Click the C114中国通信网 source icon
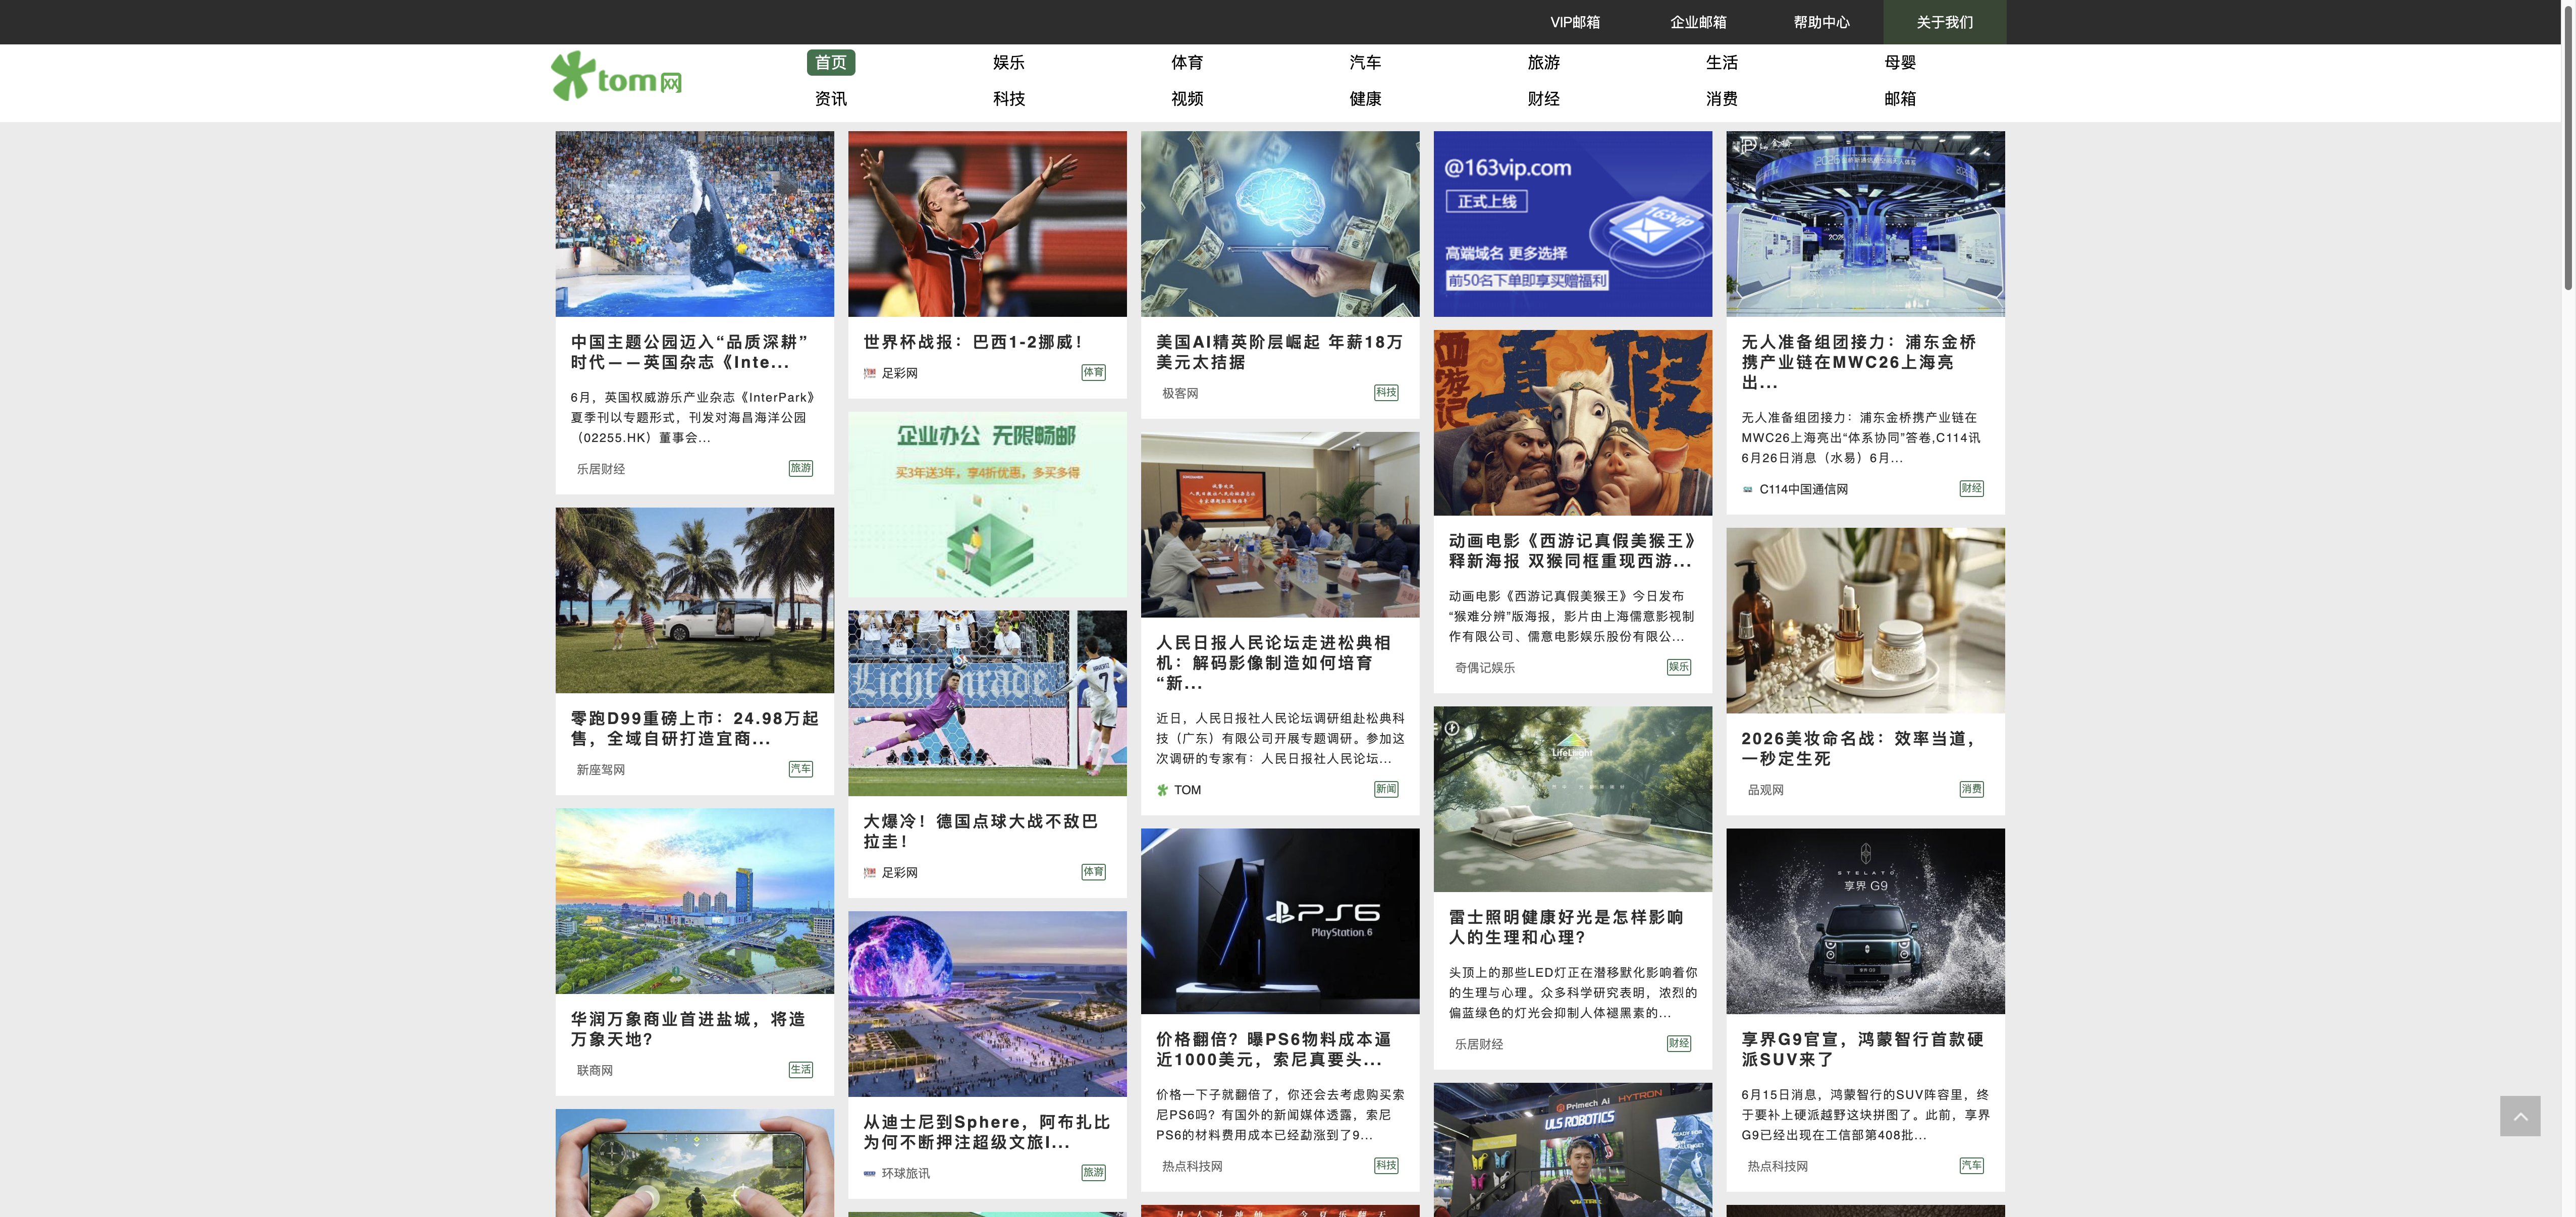This screenshot has height=1217, width=2576. pos(1747,489)
